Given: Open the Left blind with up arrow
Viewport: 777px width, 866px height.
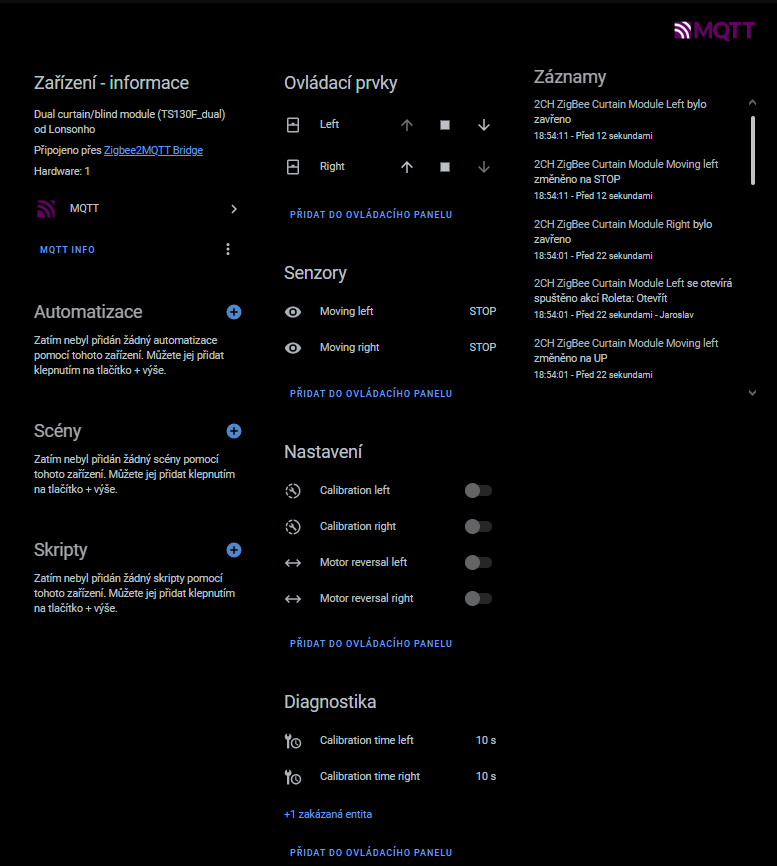Looking at the screenshot, I should point(407,125).
